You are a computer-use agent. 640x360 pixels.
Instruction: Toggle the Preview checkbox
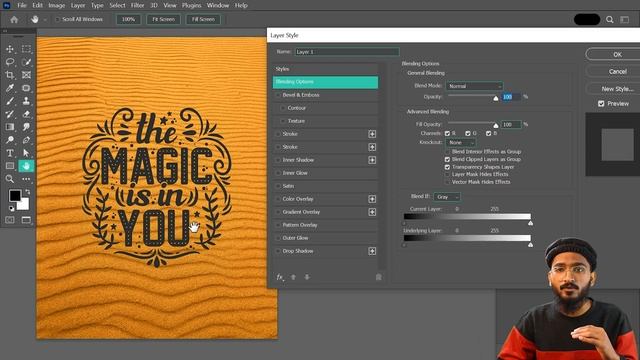pyautogui.click(x=601, y=104)
